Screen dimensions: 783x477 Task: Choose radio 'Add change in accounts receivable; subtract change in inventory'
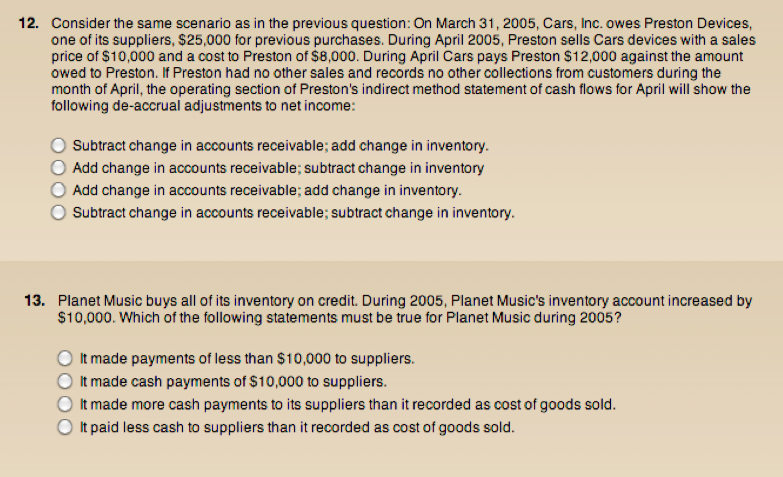(58, 168)
